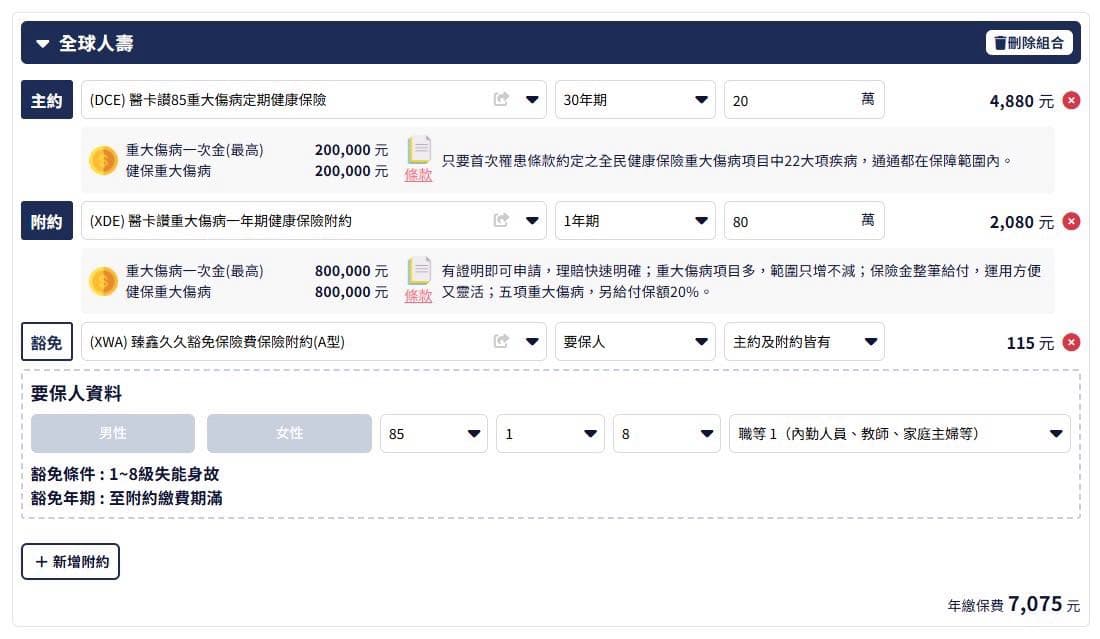Open share icon for DCE plan
1100x639 pixels.
pos(501,100)
